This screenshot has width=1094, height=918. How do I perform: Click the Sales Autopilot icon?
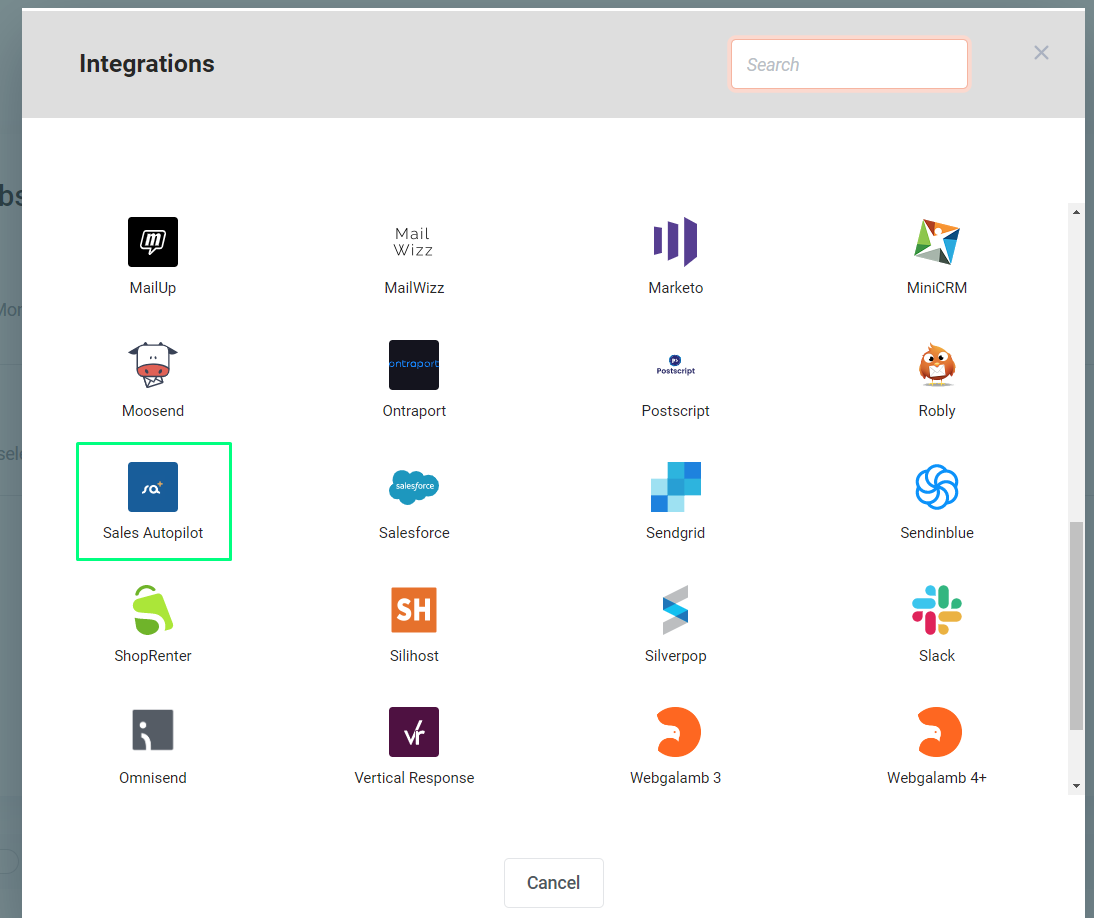click(153, 487)
